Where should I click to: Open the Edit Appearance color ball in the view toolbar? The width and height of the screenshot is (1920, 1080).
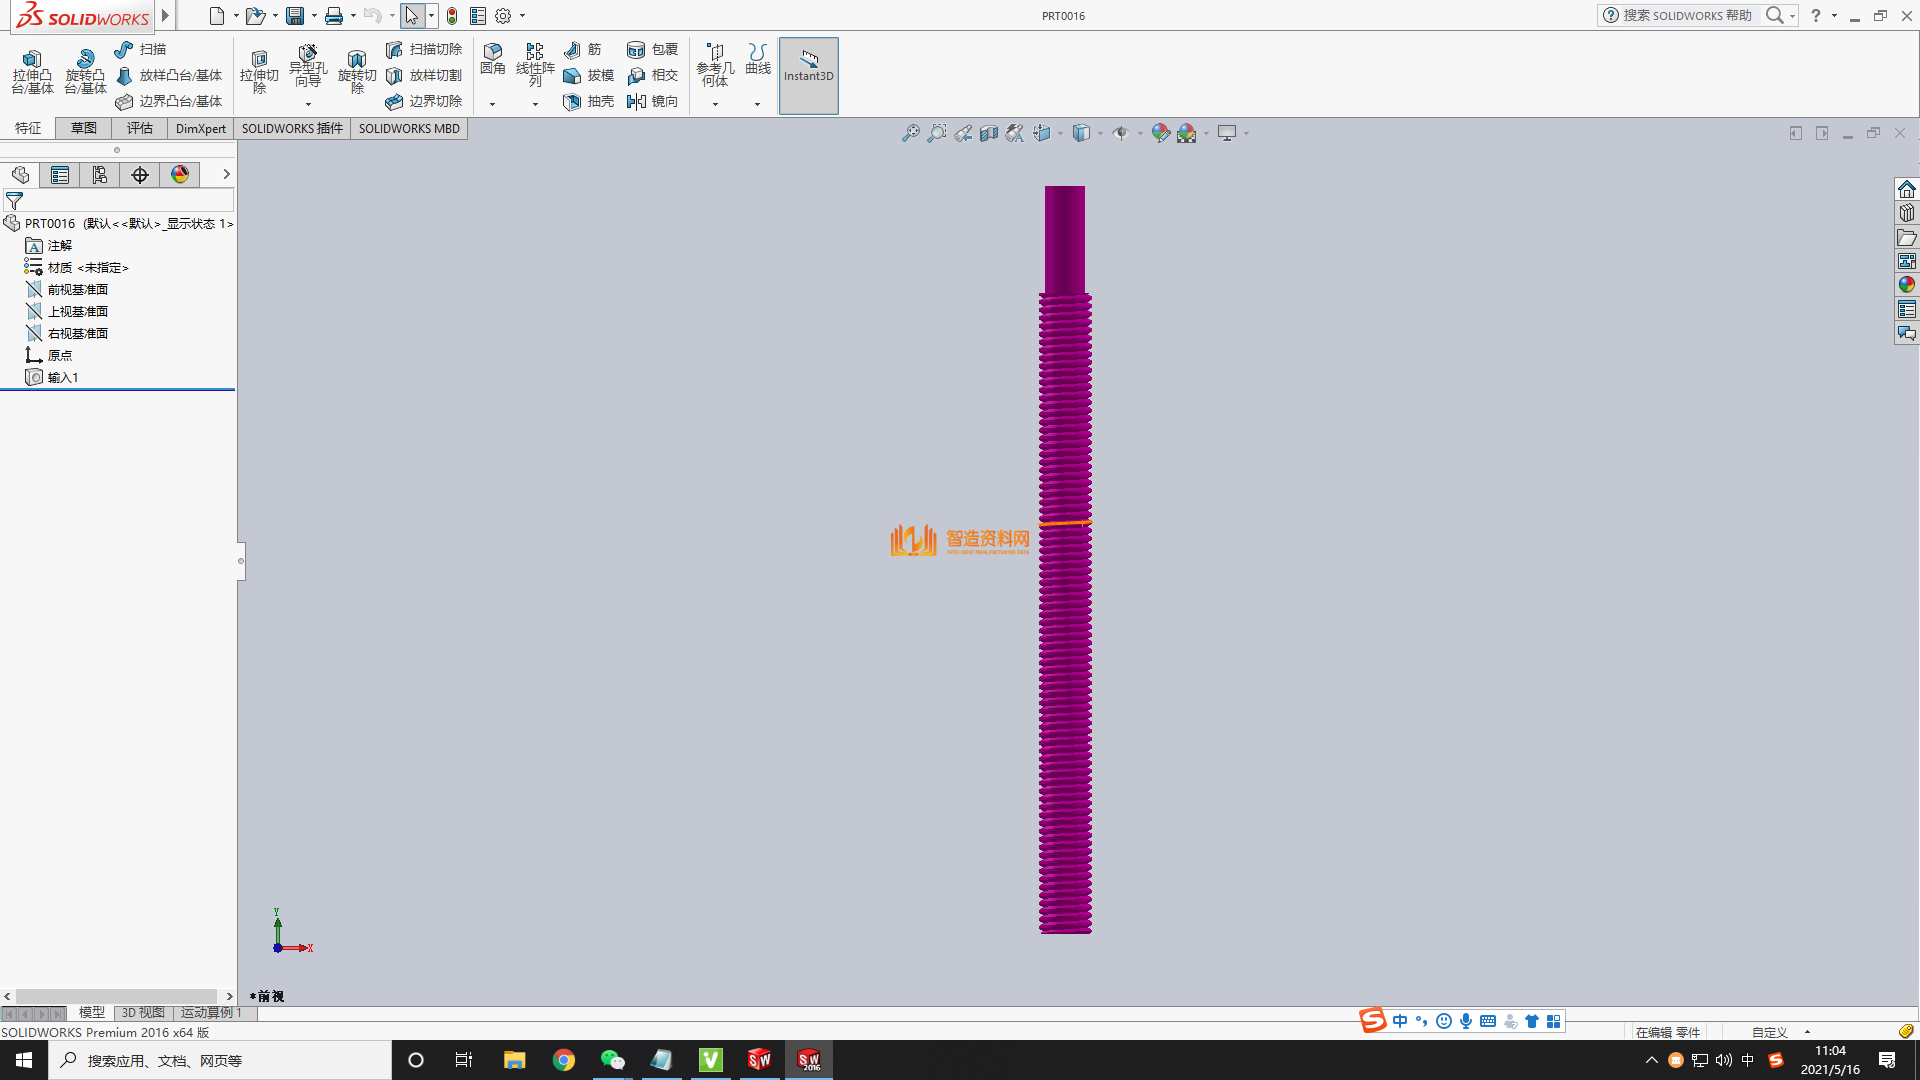click(1160, 133)
